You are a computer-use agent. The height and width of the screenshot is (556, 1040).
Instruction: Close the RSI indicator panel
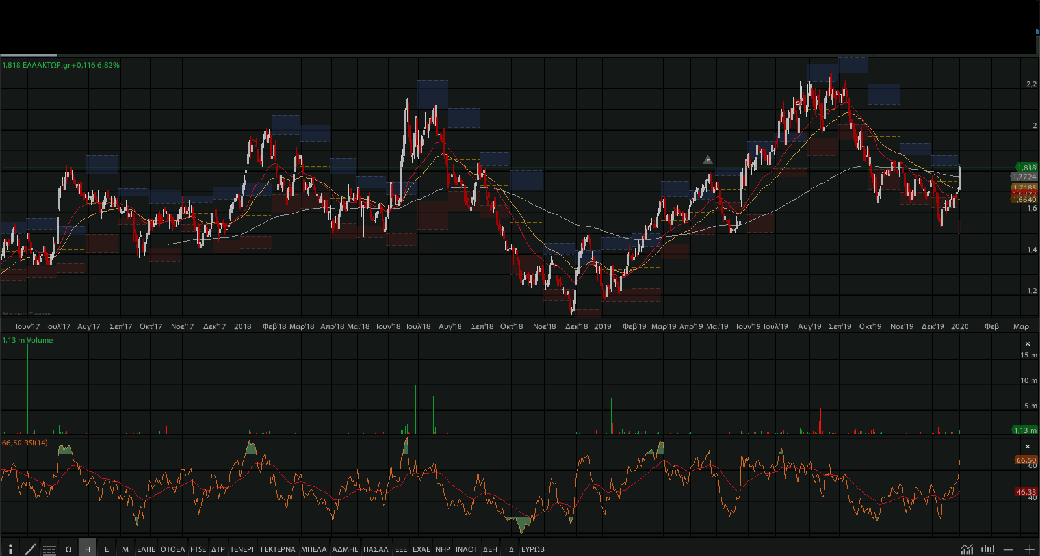click(x=1028, y=445)
